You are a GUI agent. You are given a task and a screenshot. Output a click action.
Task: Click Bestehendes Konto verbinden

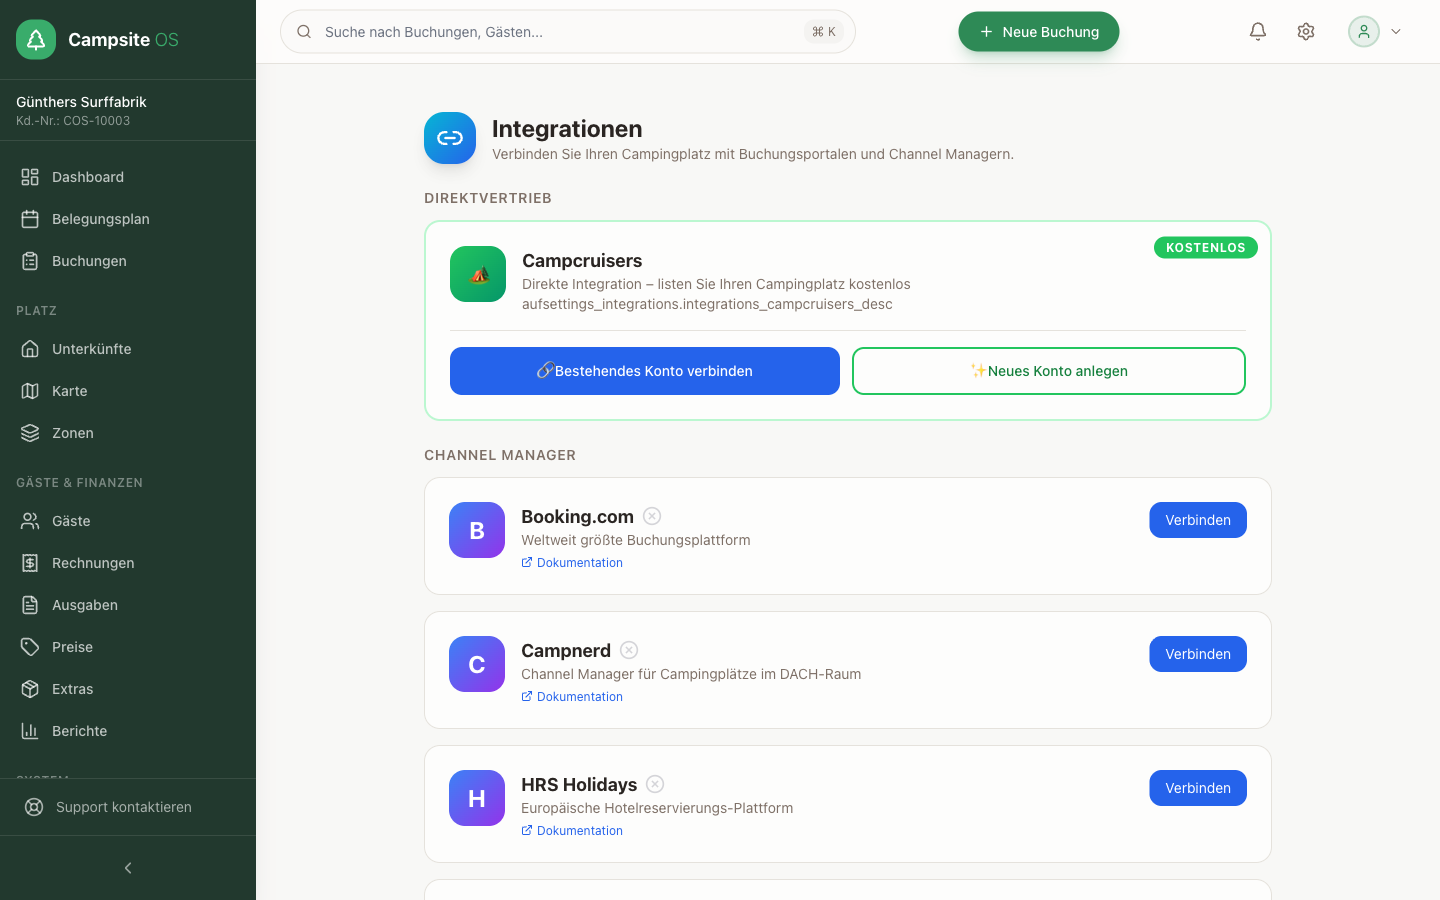coord(645,371)
